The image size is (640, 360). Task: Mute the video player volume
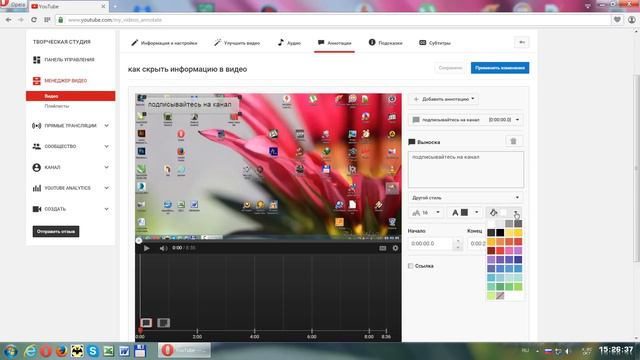163,248
